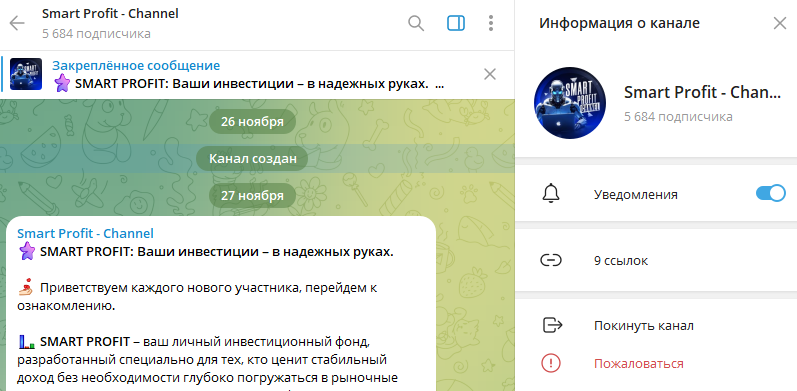Toggle the side panel icon in the header
The width and height of the screenshot is (797, 391).
(455, 23)
